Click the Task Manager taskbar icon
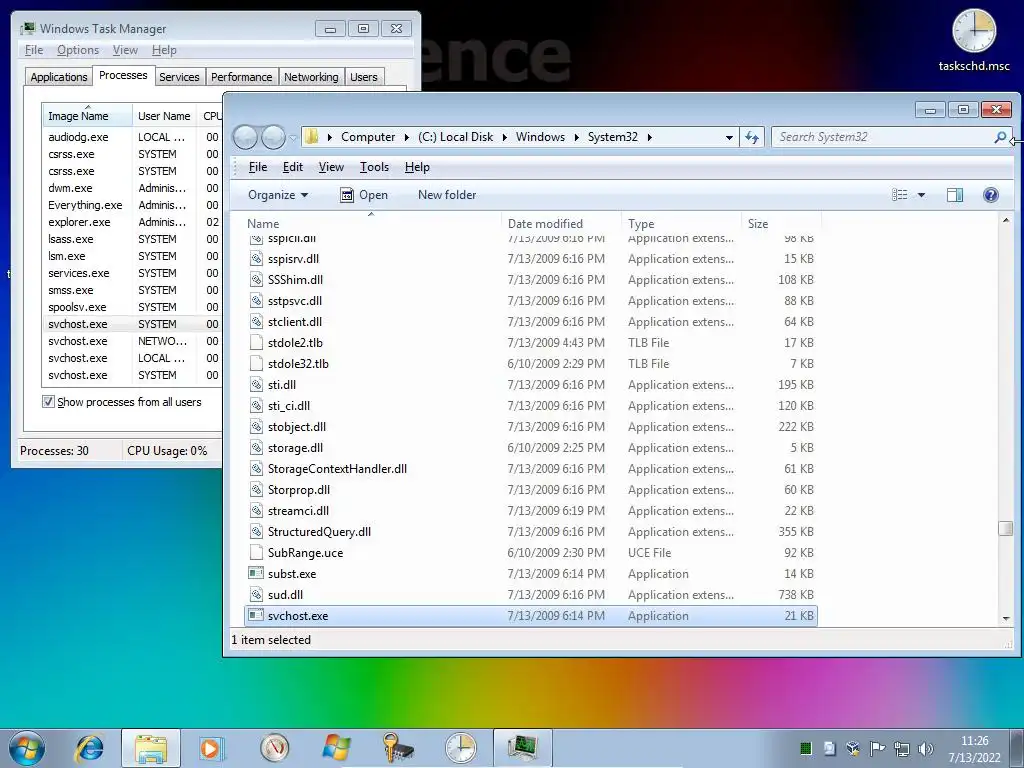The height and width of the screenshot is (768, 1024). (523, 748)
